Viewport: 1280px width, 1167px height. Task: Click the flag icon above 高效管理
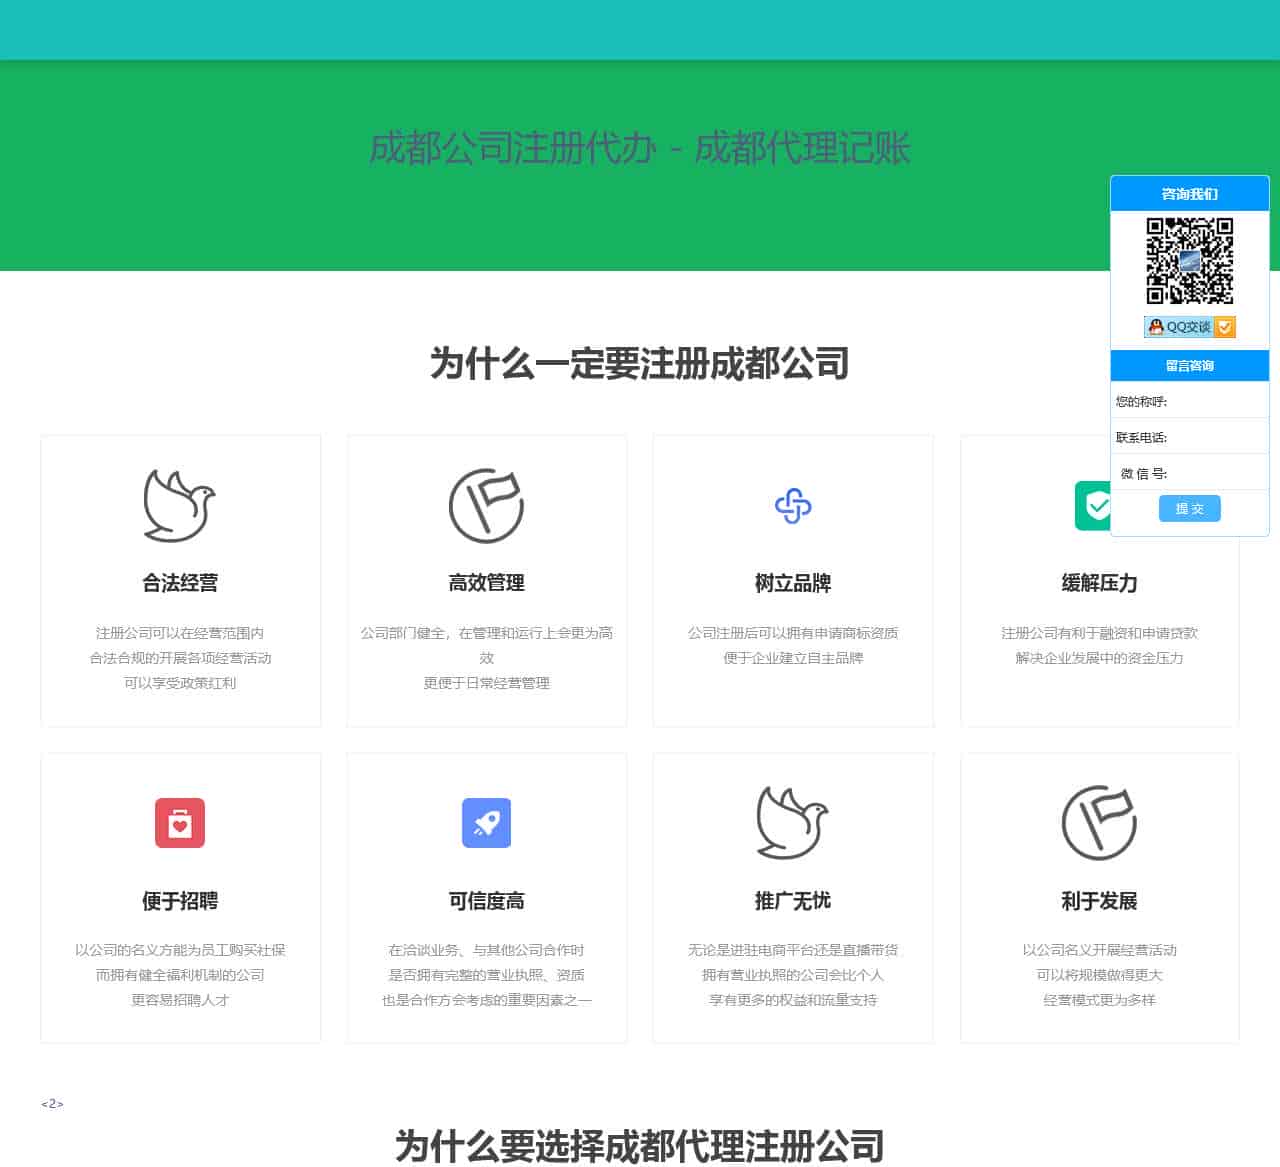pos(487,504)
